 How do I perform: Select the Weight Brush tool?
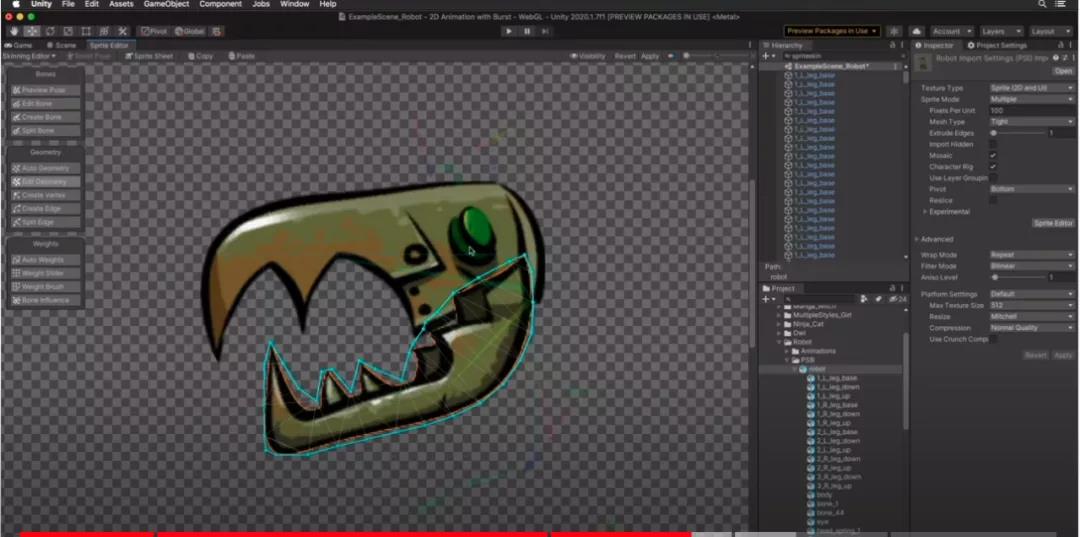45,286
